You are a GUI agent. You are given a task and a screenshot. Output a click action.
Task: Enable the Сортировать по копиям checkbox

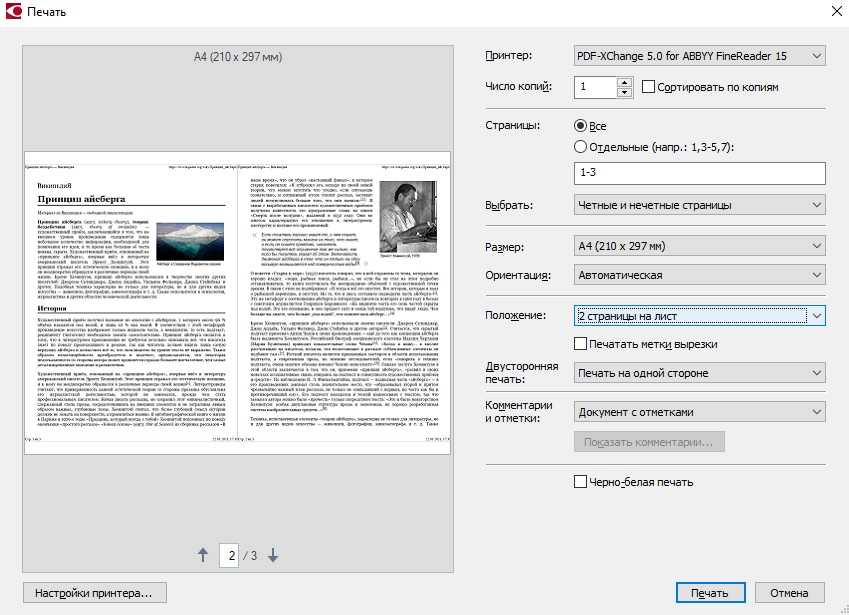point(649,87)
